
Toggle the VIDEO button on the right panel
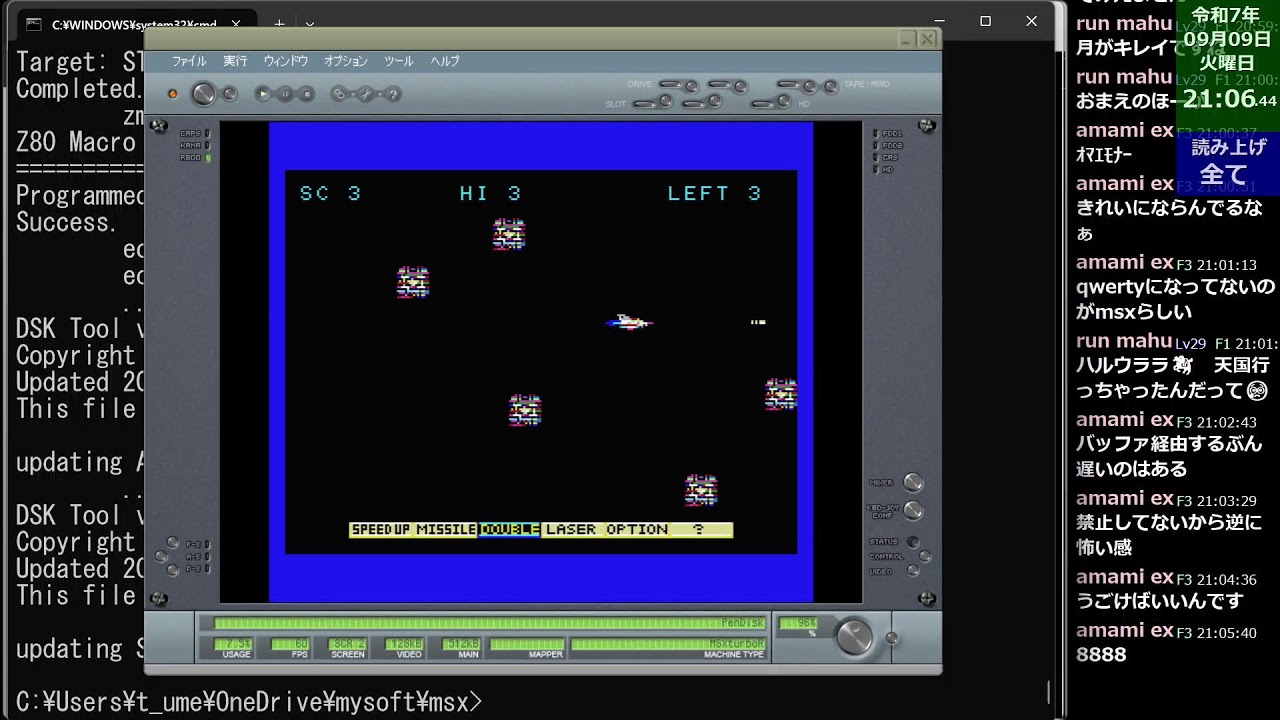pyautogui.click(x=912, y=571)
